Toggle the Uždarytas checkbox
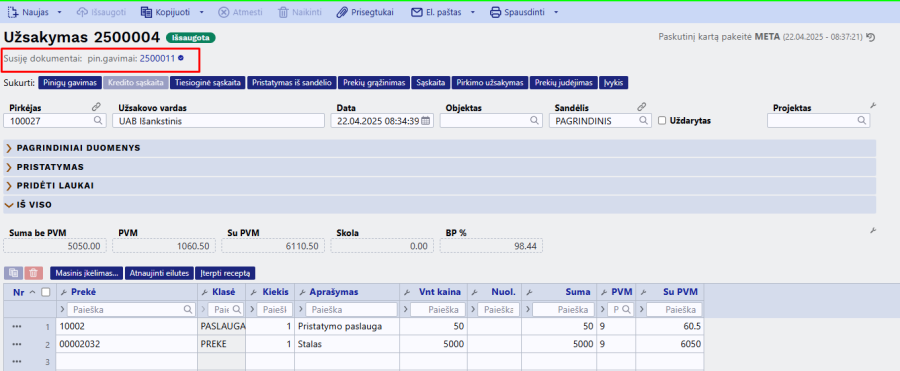This screenshot has height=371, width=900. click(662, 121)
